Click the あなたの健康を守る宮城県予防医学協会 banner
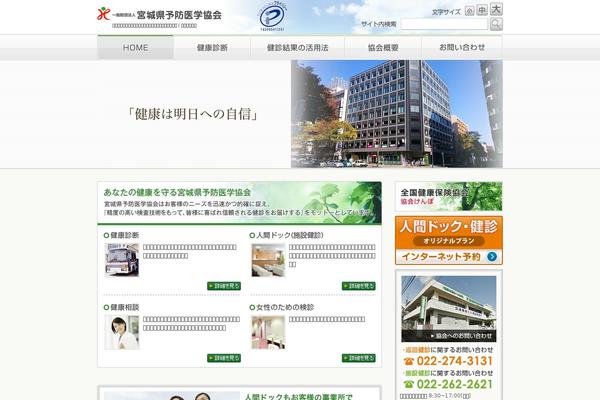Viewport: 600px width, 400px height. pos(240,203)
